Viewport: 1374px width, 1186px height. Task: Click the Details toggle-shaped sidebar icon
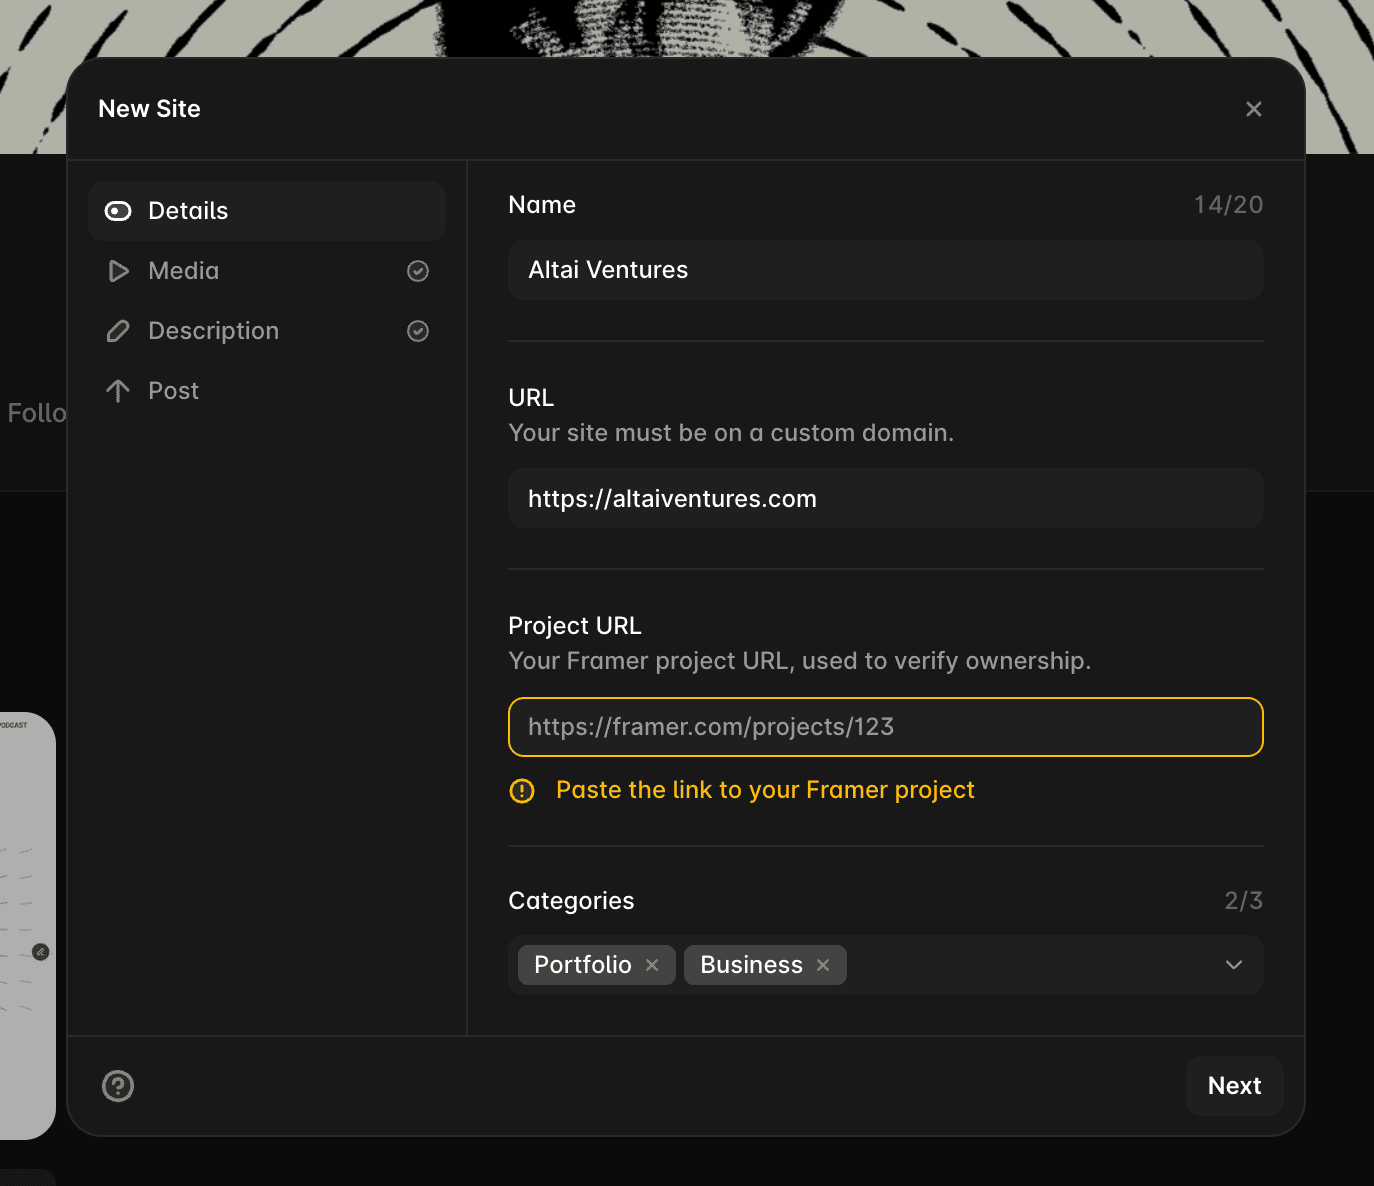point(118,211)
